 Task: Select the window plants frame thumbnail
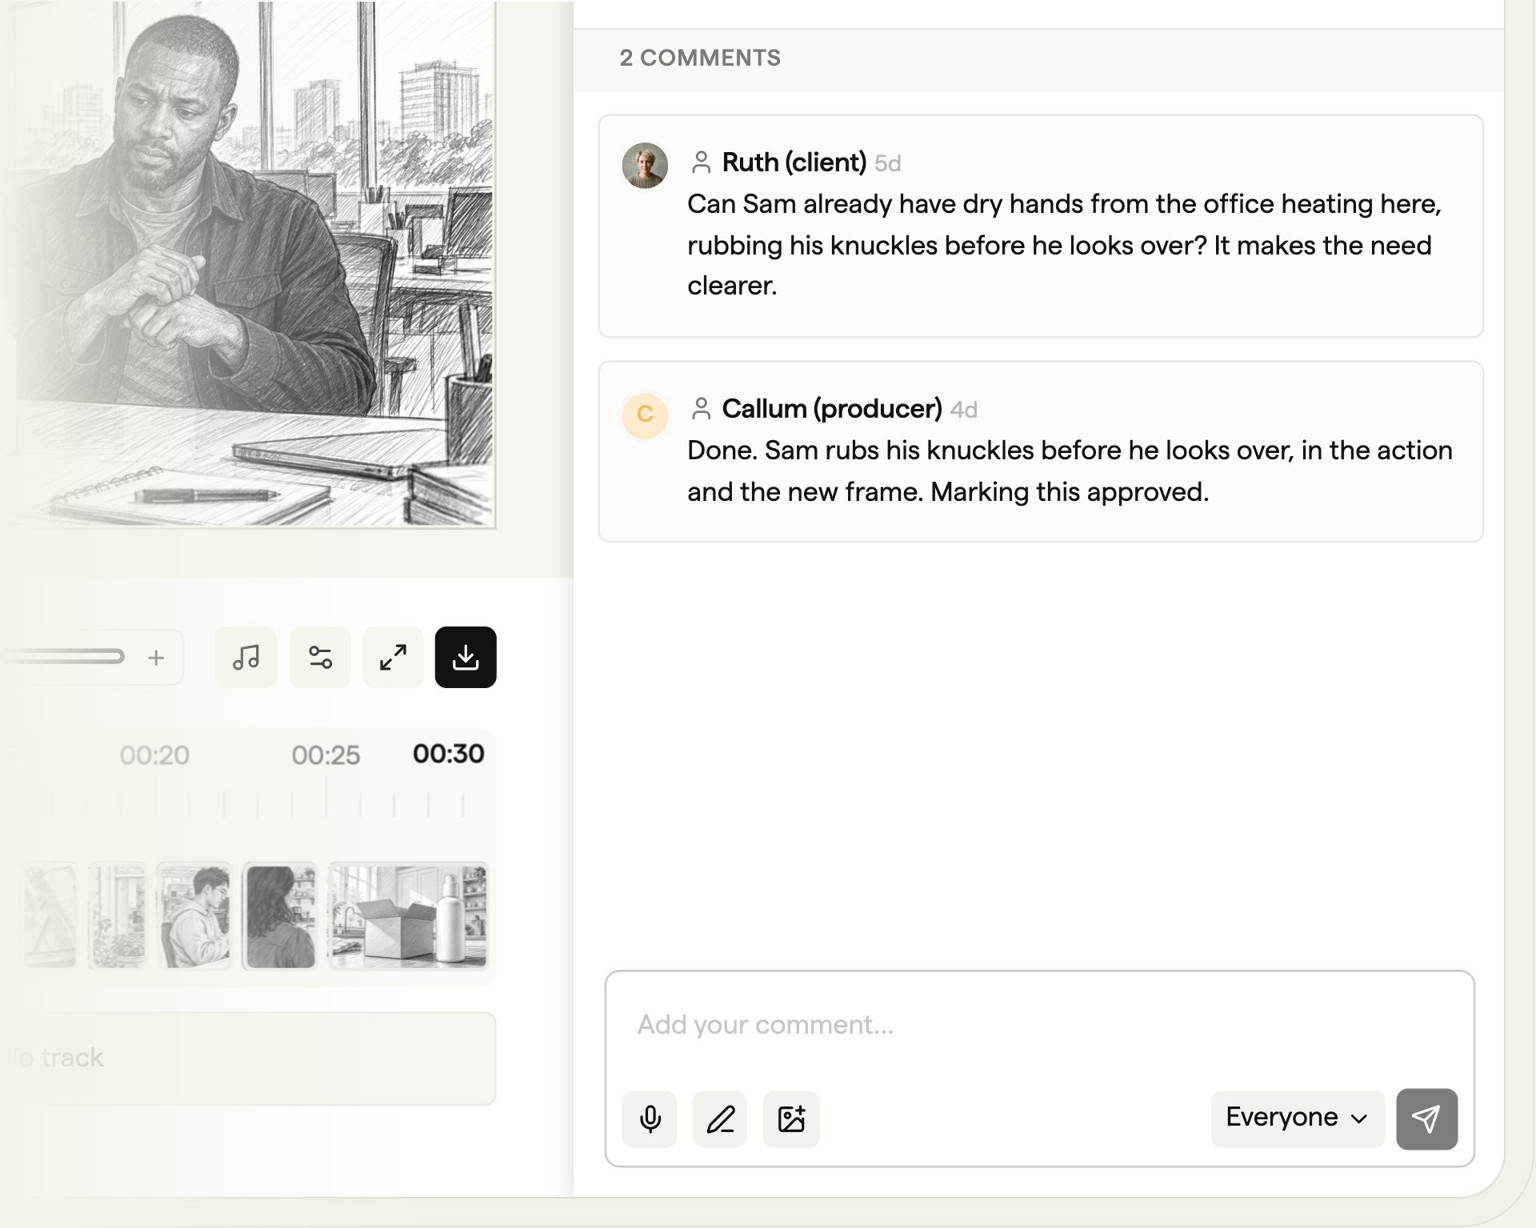coord(118,916)
